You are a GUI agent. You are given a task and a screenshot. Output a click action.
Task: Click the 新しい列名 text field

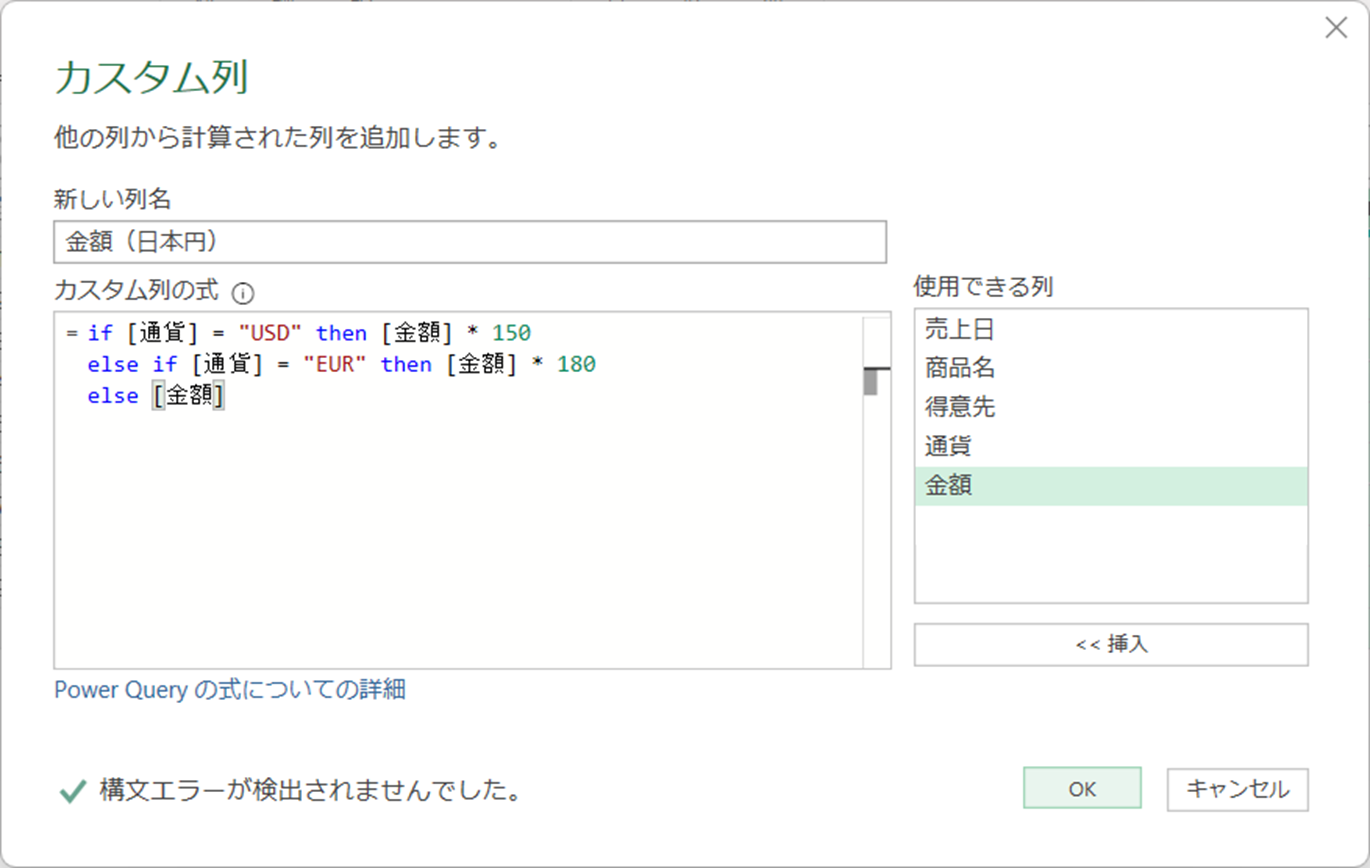[469, 242]
